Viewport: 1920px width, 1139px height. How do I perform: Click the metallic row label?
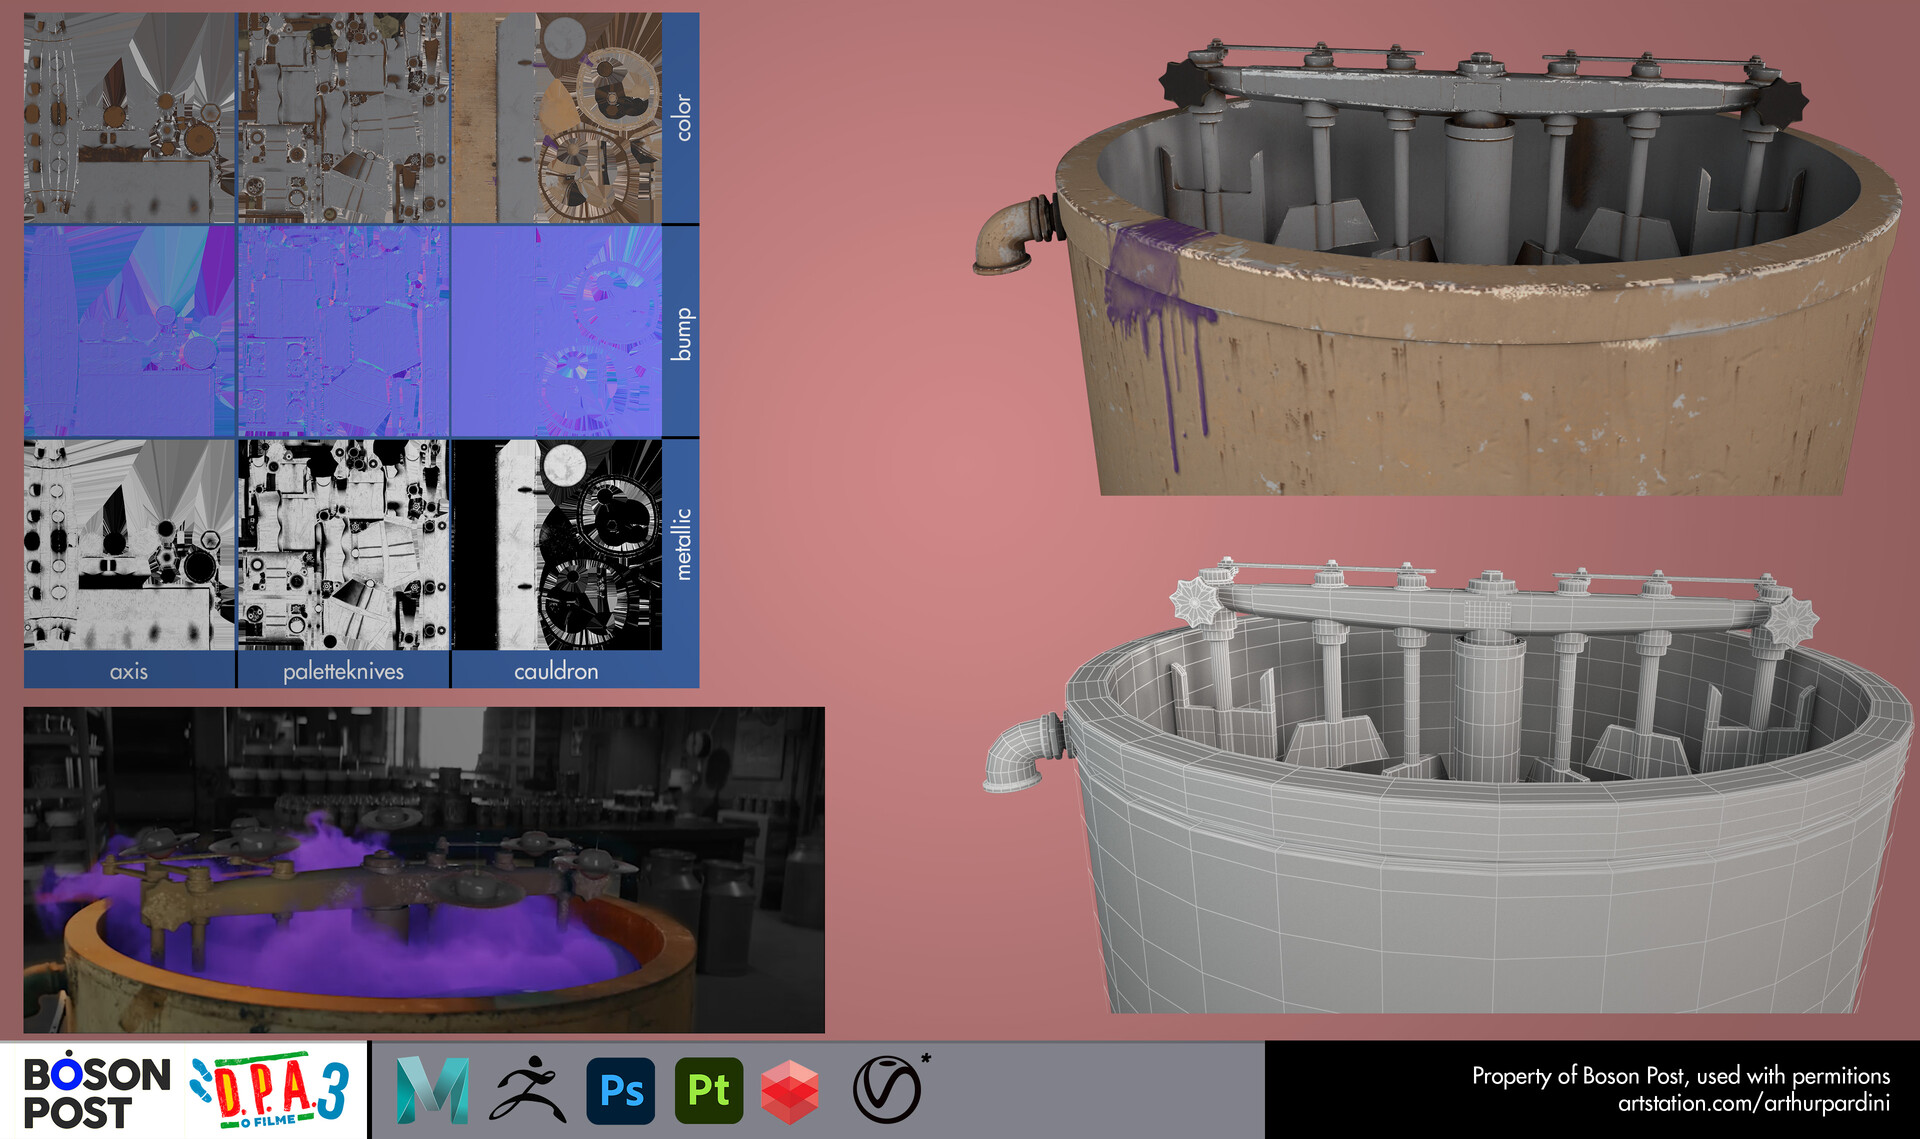[682, 544]
